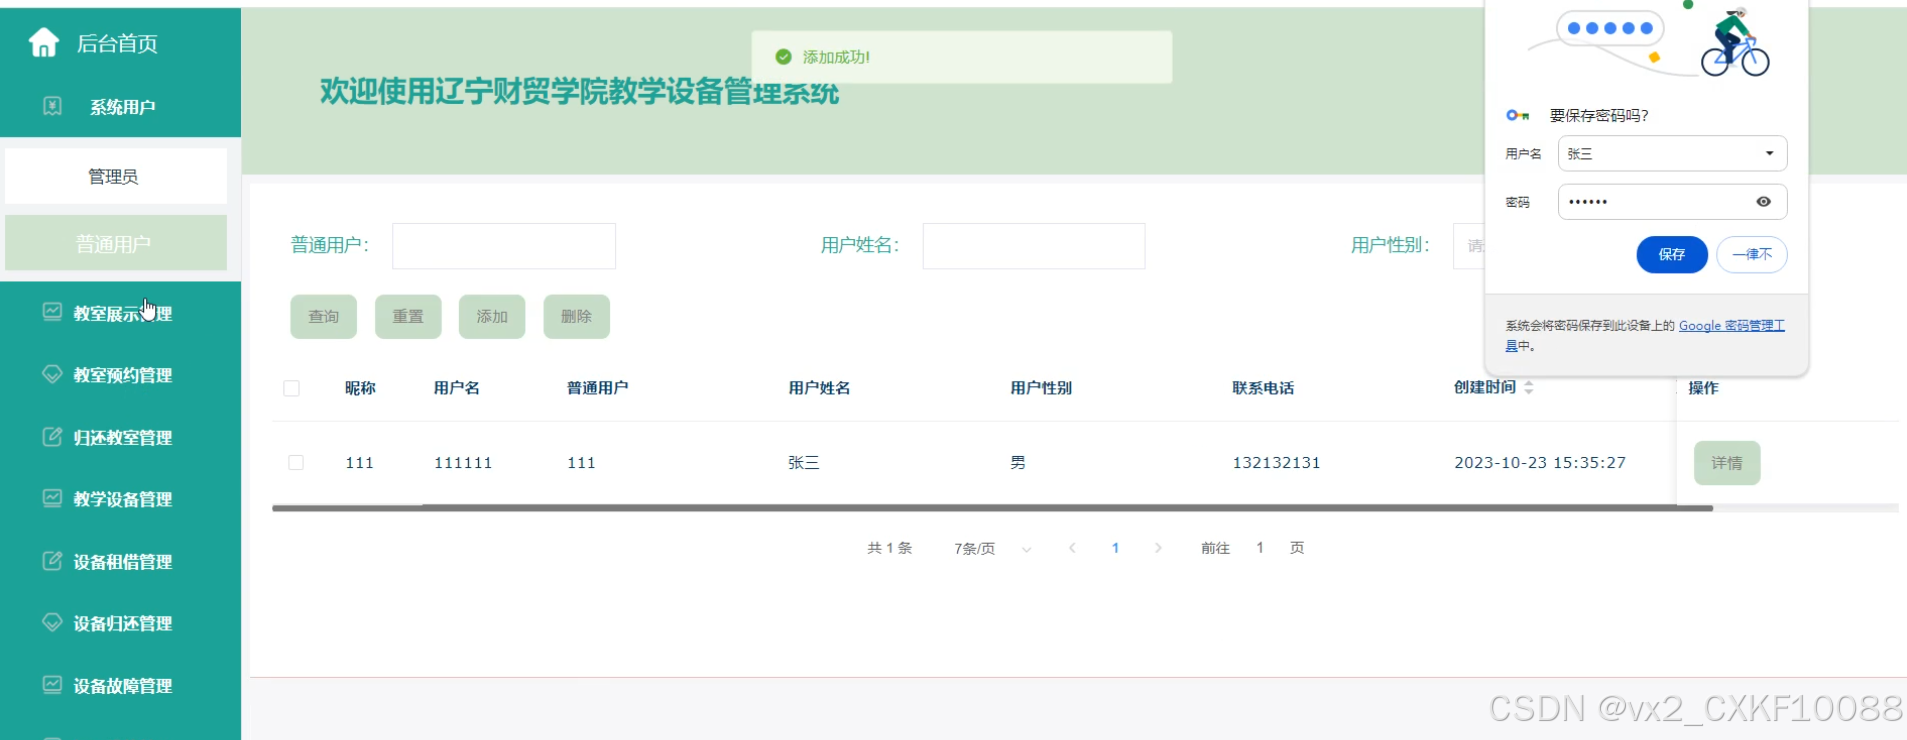The height and width of the screenshot is (740, 1907).
Task: Open 设备租借管理 menu
Action: (x=120, y=561)
